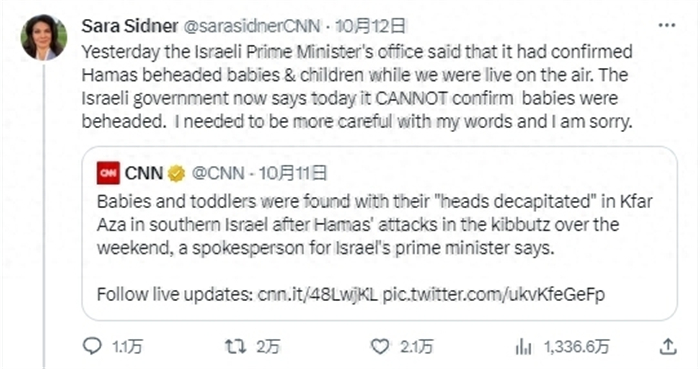This screenshot has height=369, width=700.
Task: Open the view analytics bar chart icon
Action: (x=523, y=347)
